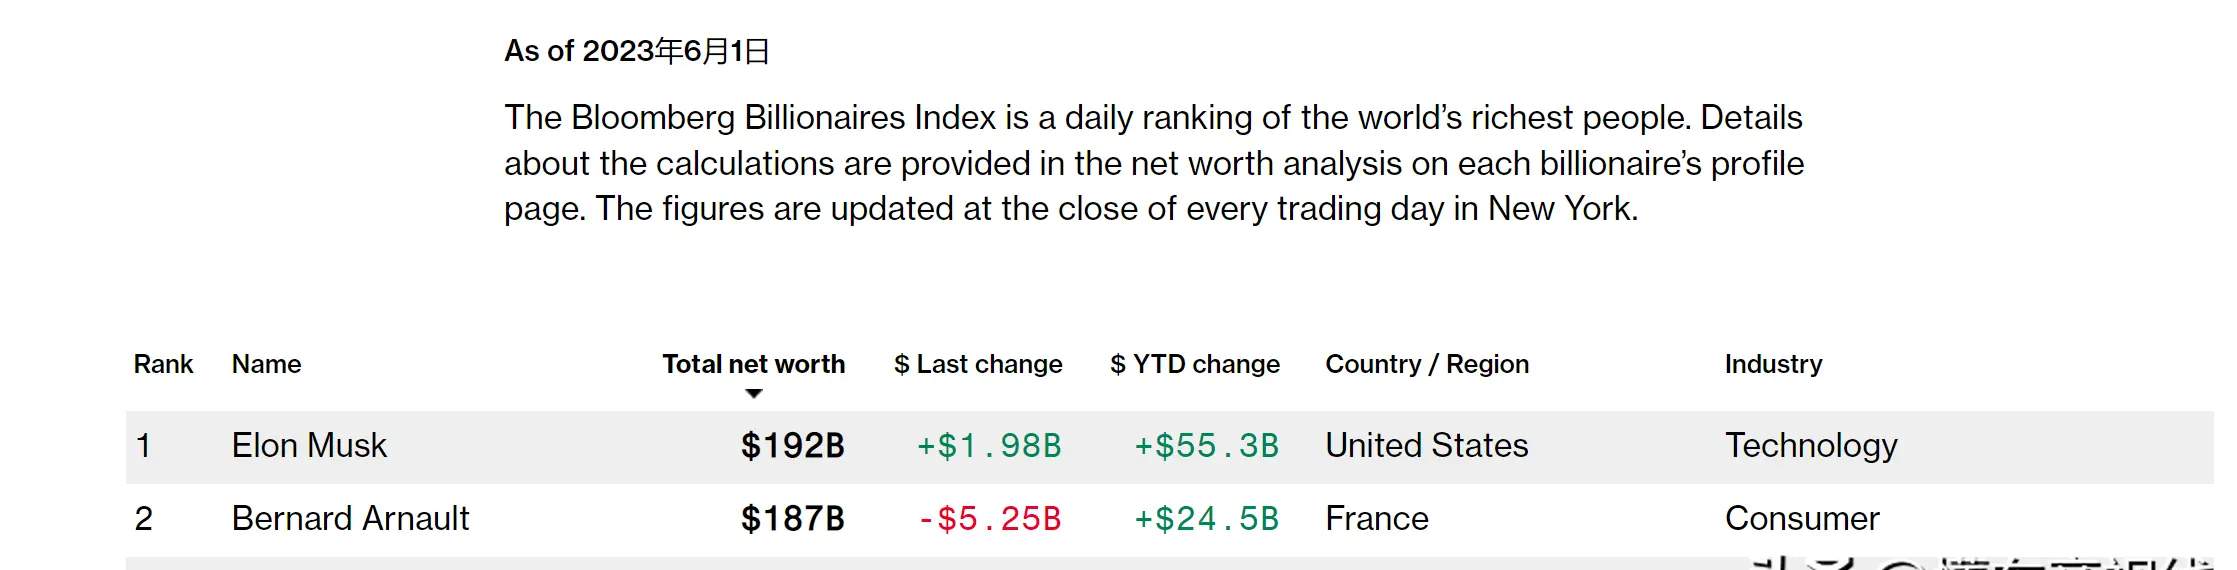Viewport: 2237px width, 570px height.
Task: Open Elon Musk's profile link
Action: click(x=309, y=445)
